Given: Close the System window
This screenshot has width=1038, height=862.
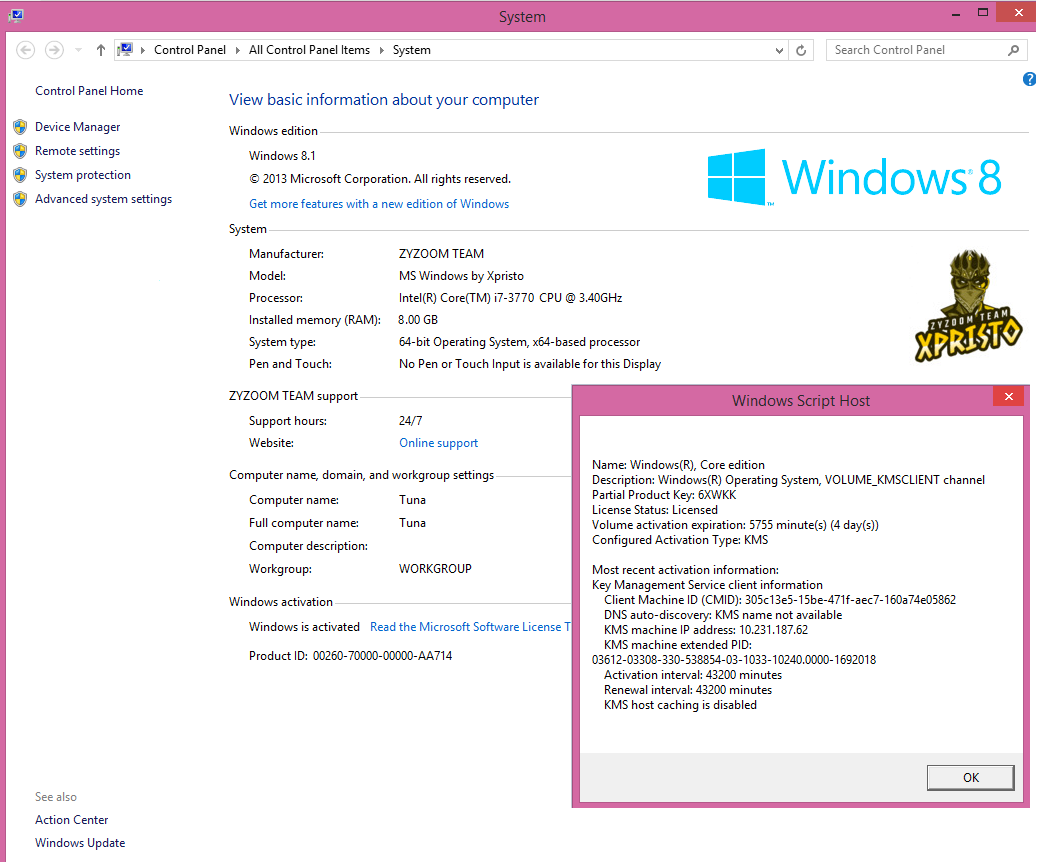Looking at the screenshot, I should pos(1019,13).
